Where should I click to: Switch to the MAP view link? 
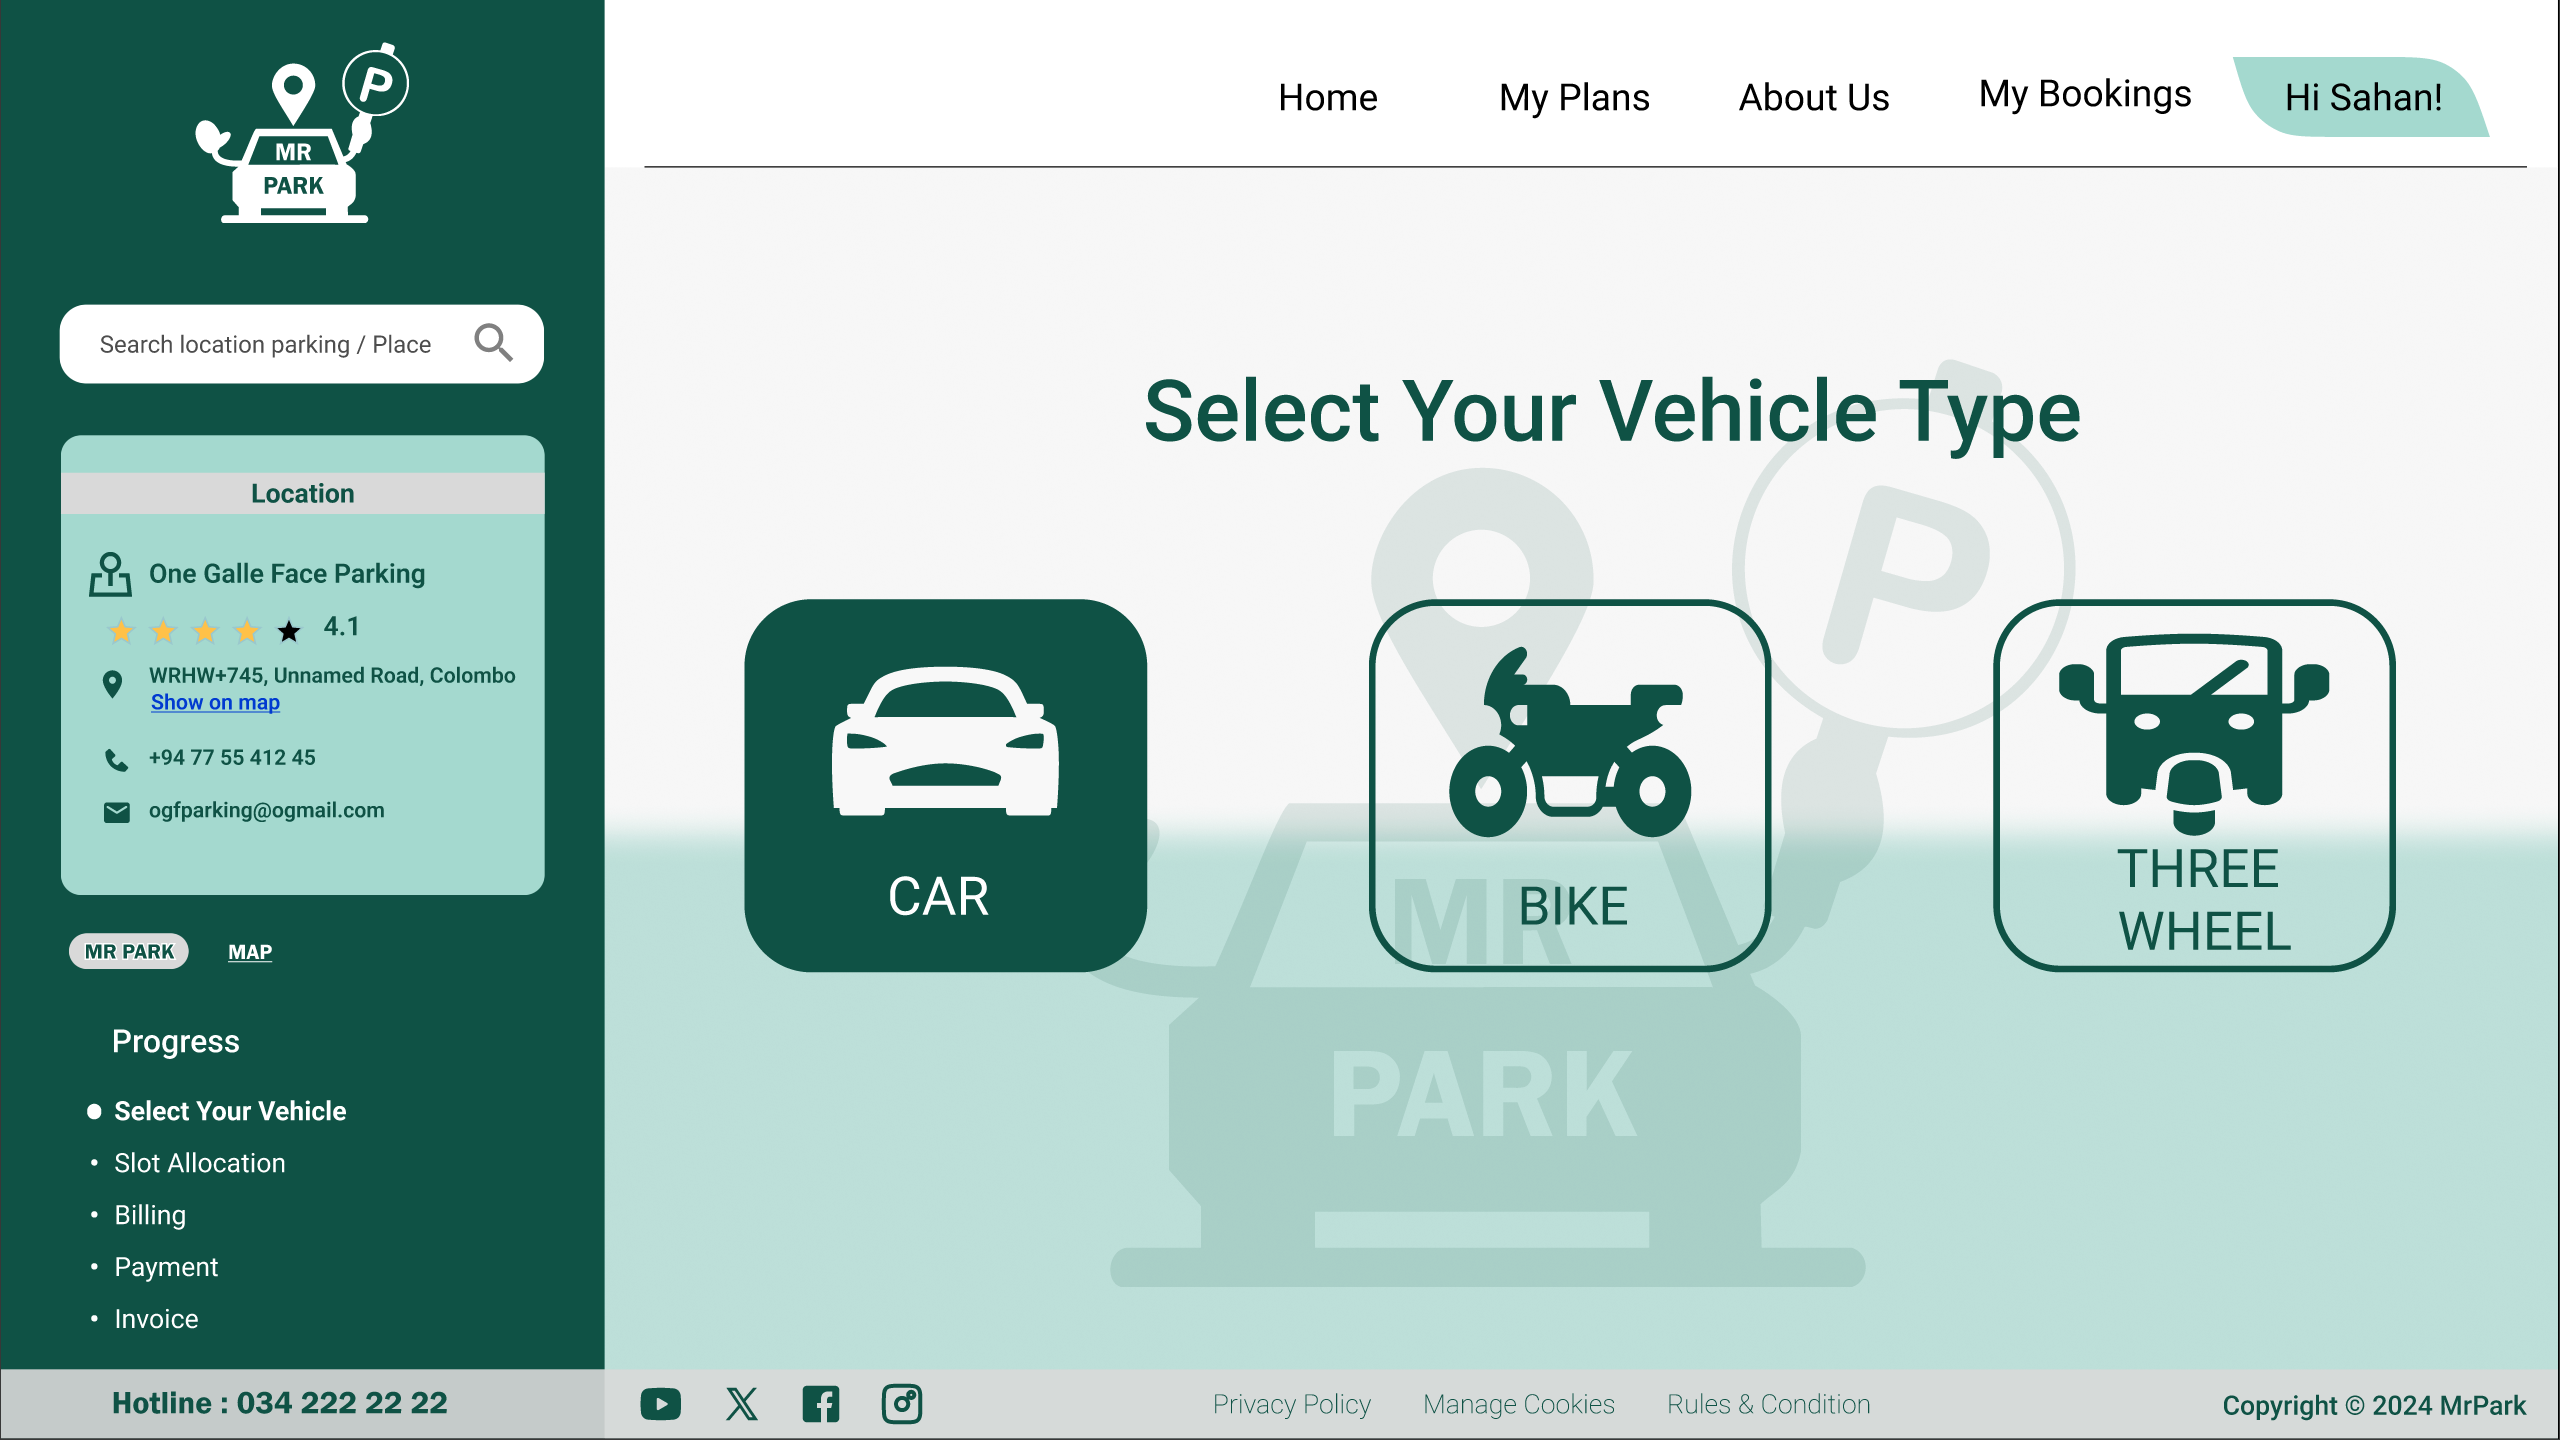(249, 951)
